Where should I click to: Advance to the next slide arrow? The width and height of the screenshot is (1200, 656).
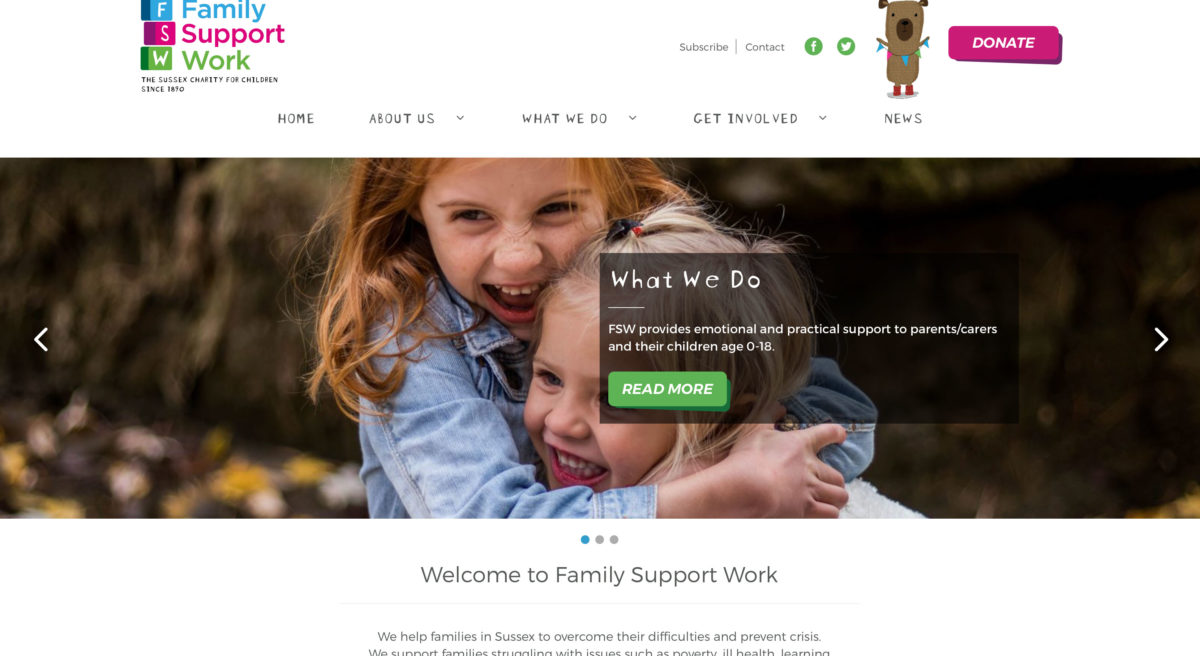[1161, 340]
